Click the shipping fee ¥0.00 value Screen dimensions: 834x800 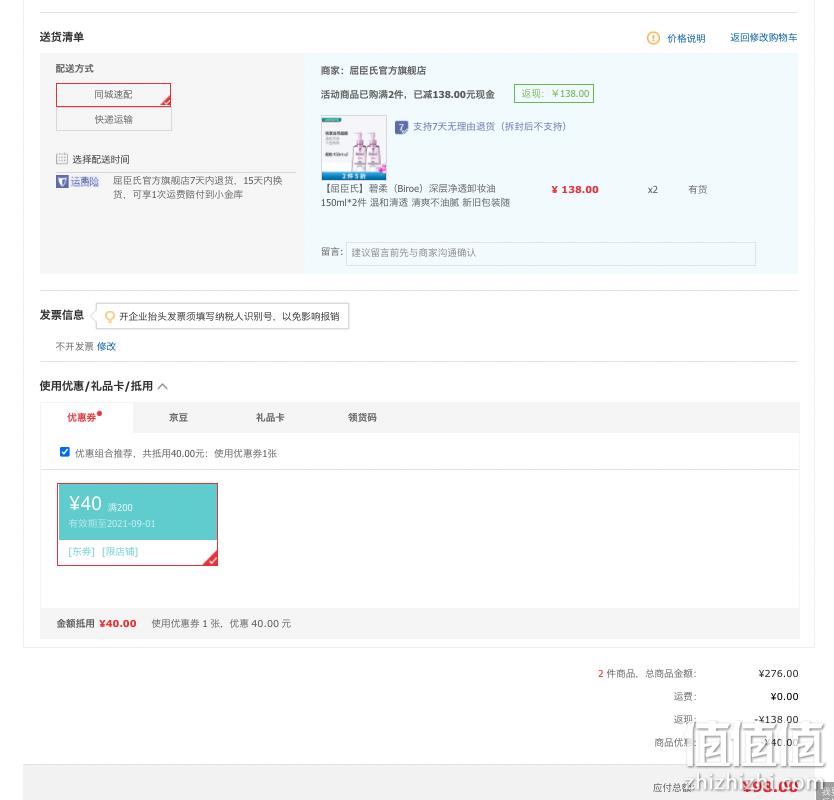click(x=784, y=696)
